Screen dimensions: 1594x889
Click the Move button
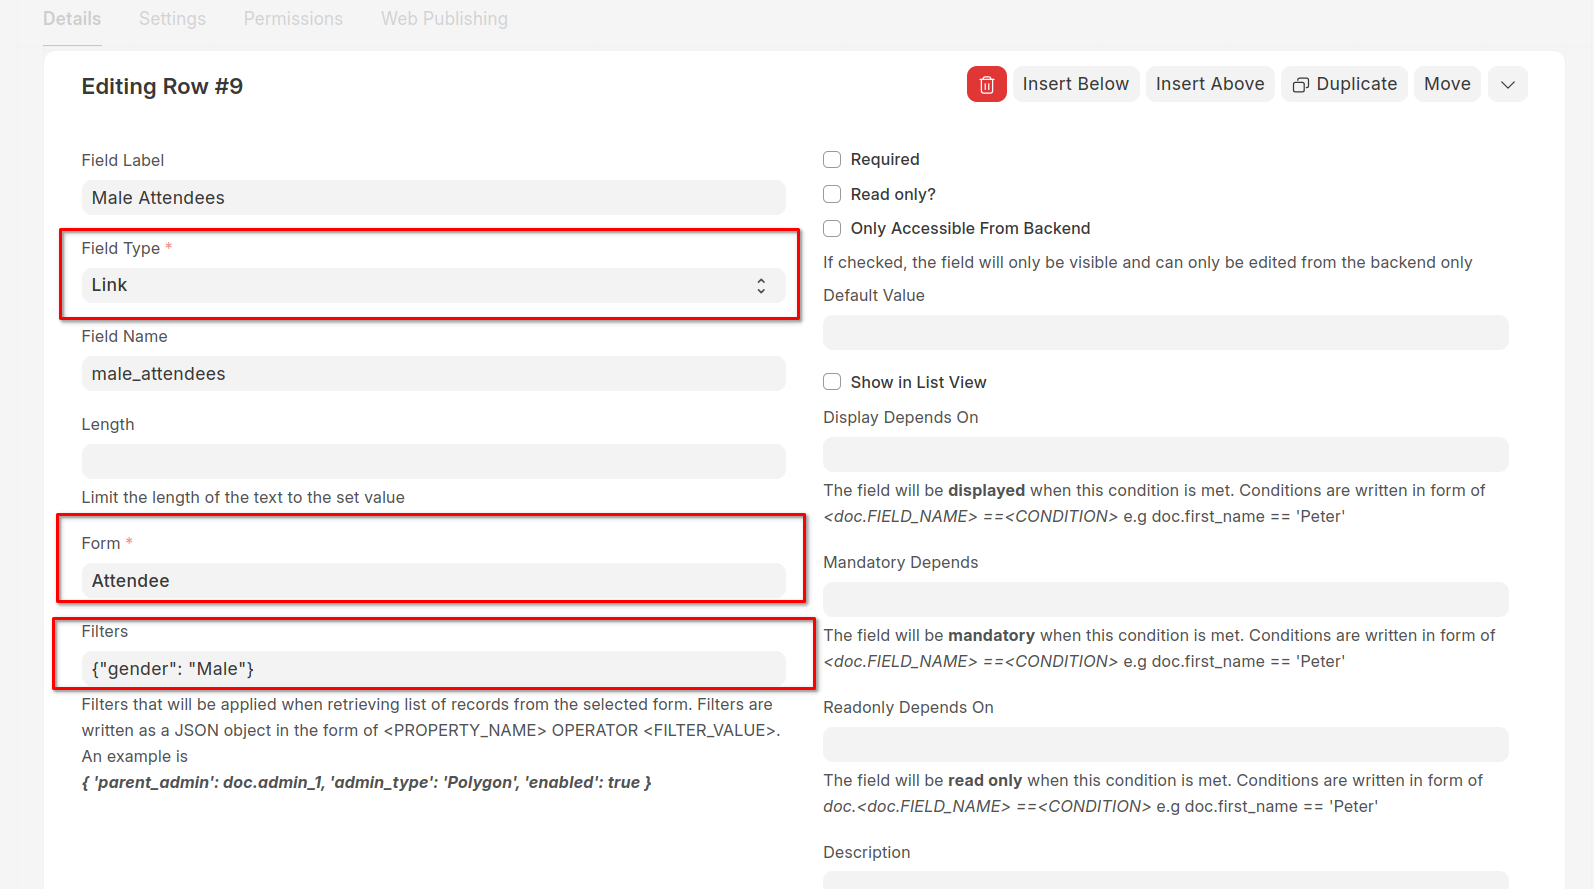click(x=1447, y=84)
